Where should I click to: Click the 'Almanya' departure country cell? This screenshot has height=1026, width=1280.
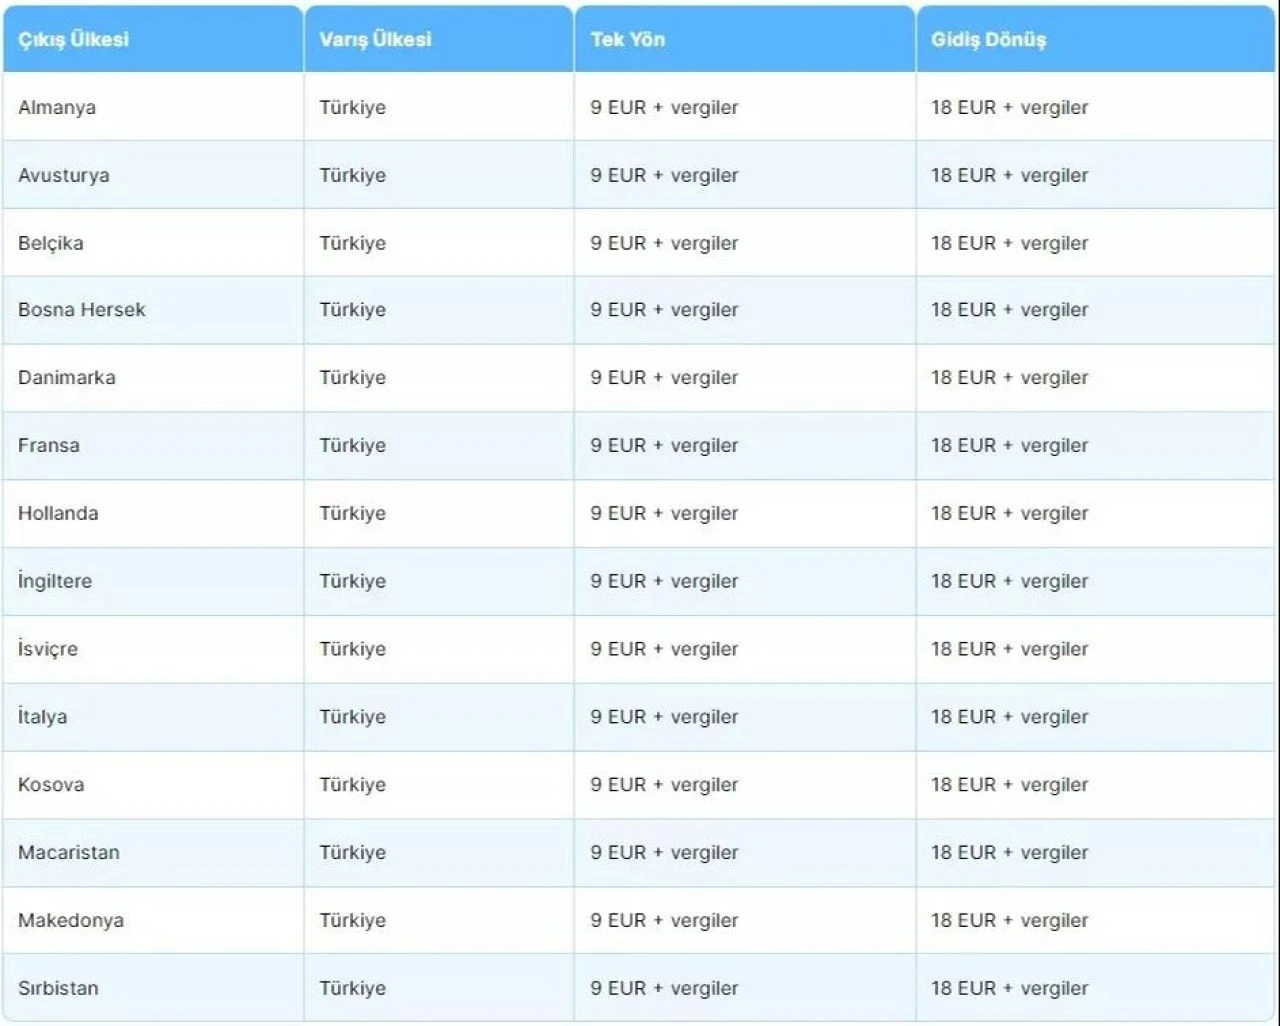(x=57, y=108)
